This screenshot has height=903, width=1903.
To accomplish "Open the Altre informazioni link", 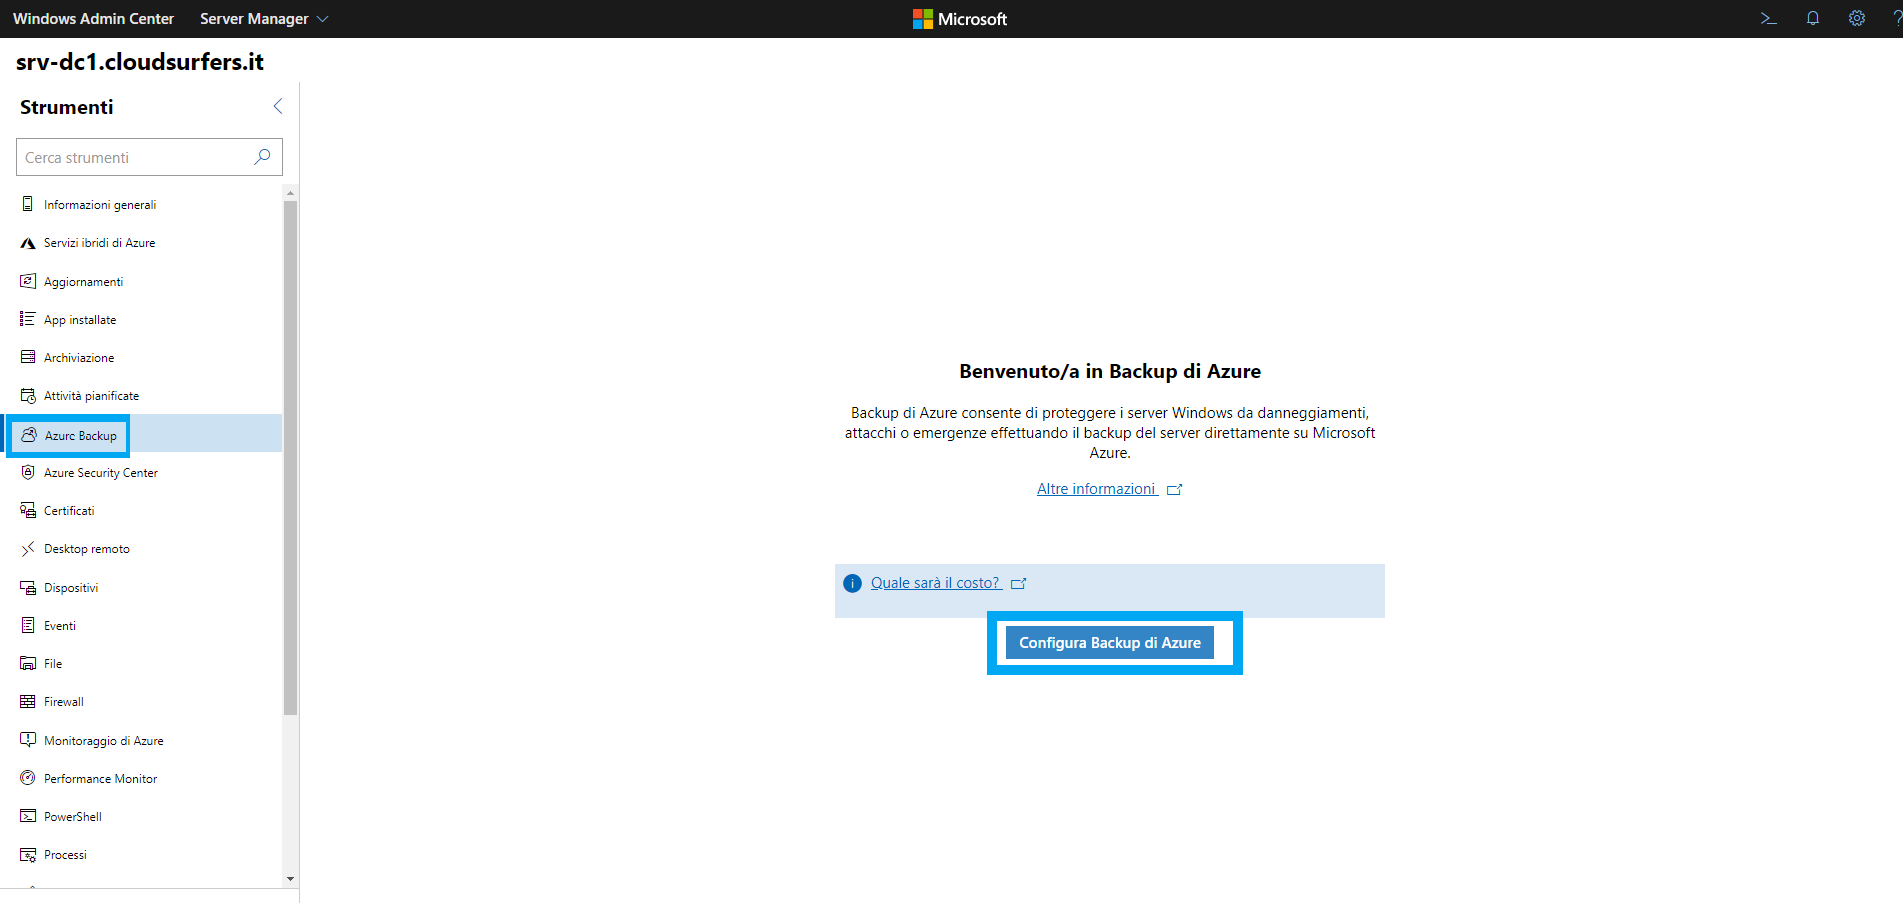I will click(1096, 489).
